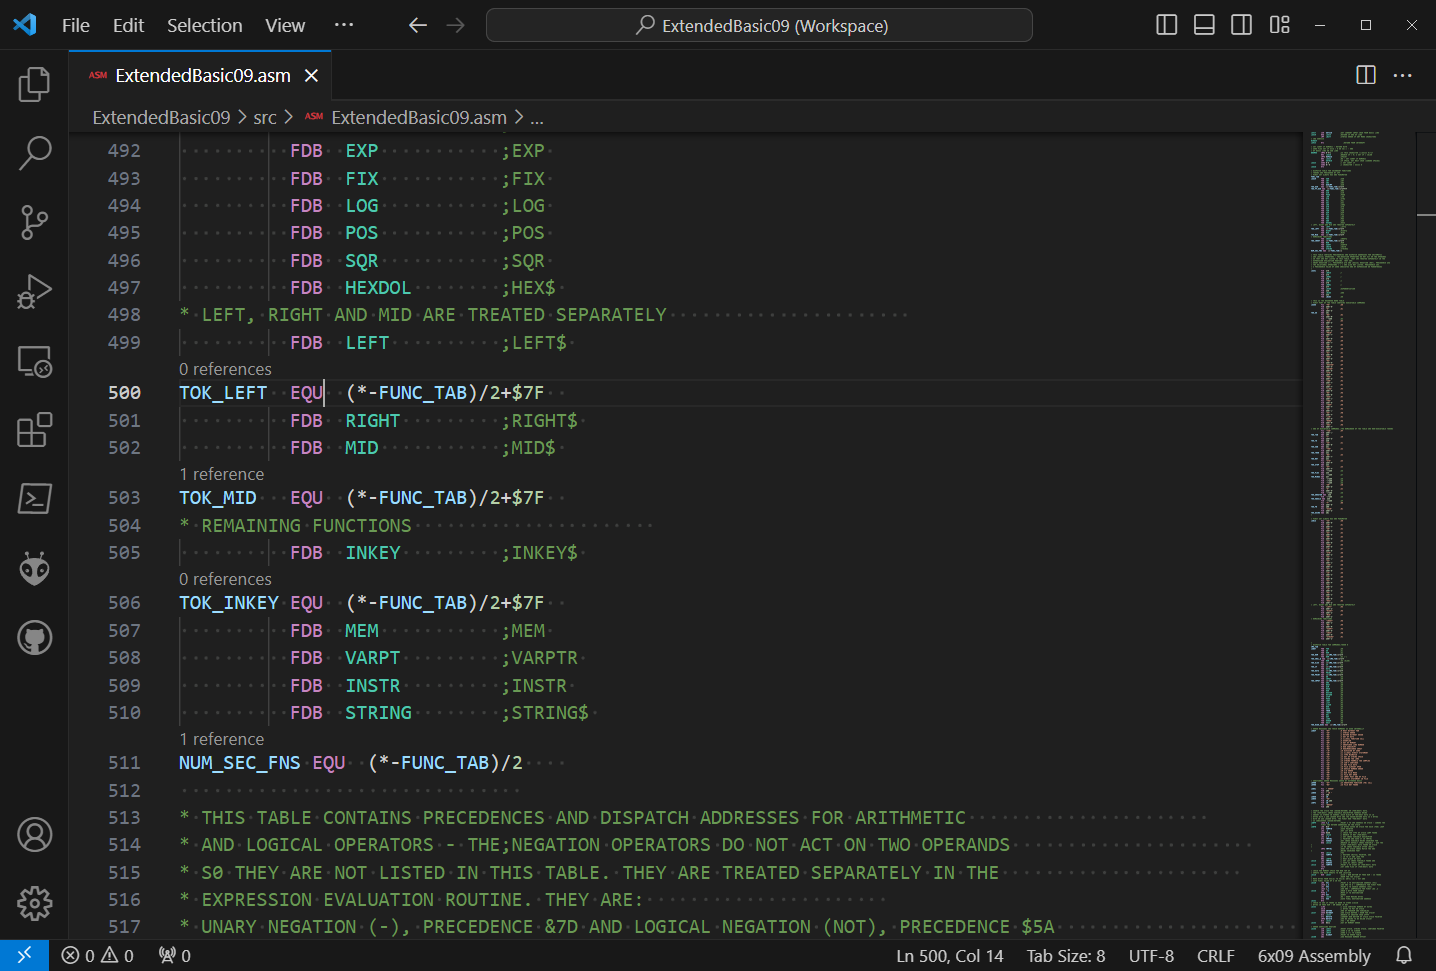Viewport: 1436px width, 971px height.
Task: Click the CRLF end-of-line indicator
Action: coord(1215,956)
